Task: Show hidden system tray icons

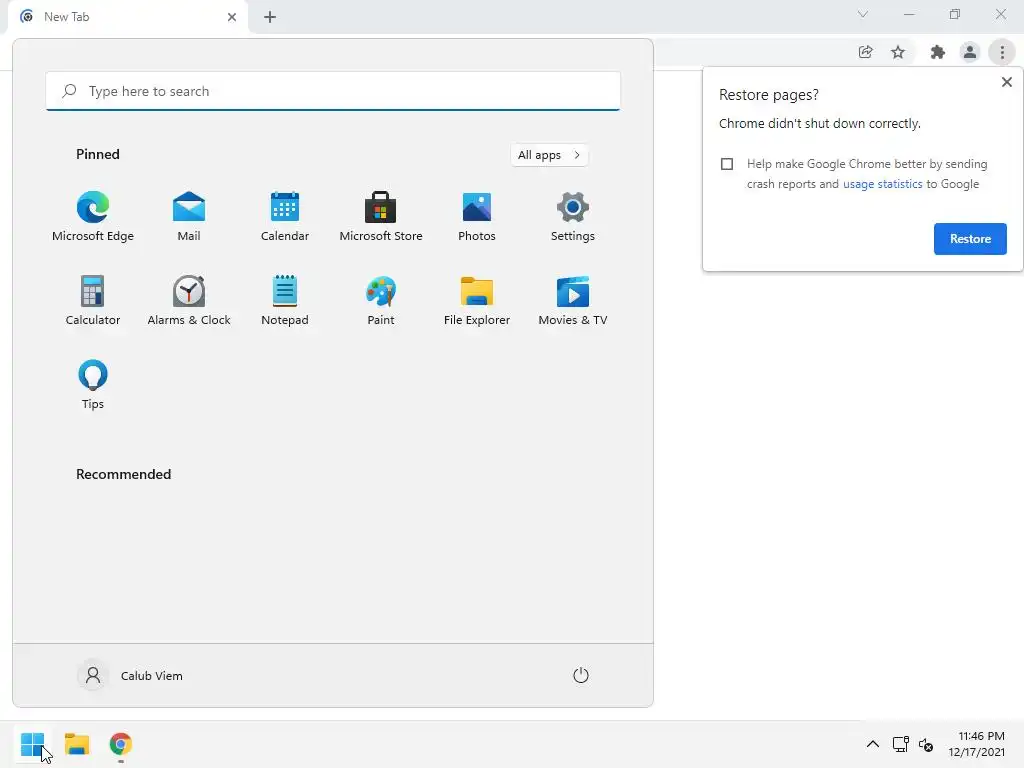Action: coord(872,744)
